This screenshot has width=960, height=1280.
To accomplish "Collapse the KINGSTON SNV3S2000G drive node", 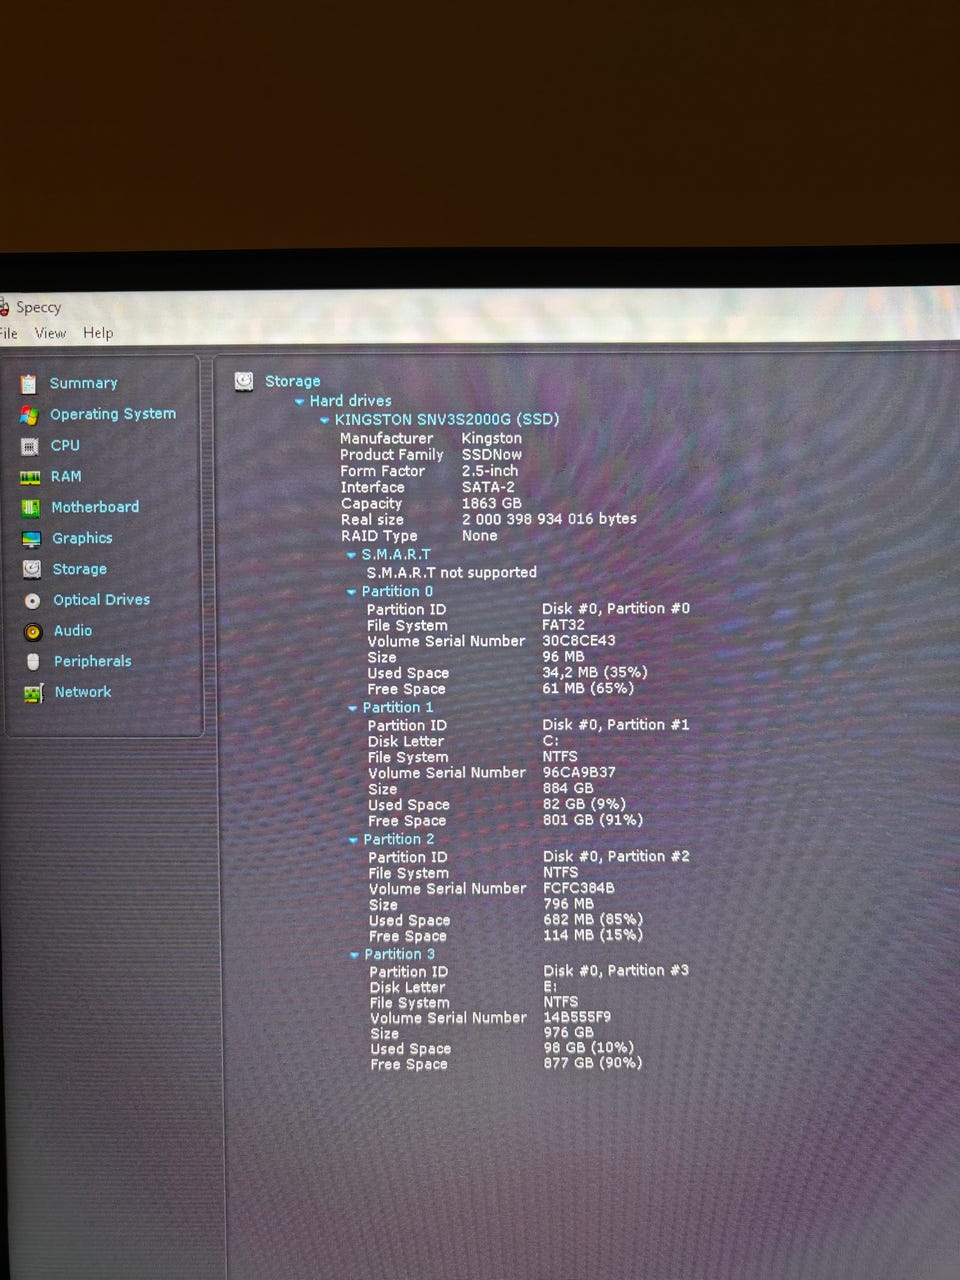I will point(324,421).
